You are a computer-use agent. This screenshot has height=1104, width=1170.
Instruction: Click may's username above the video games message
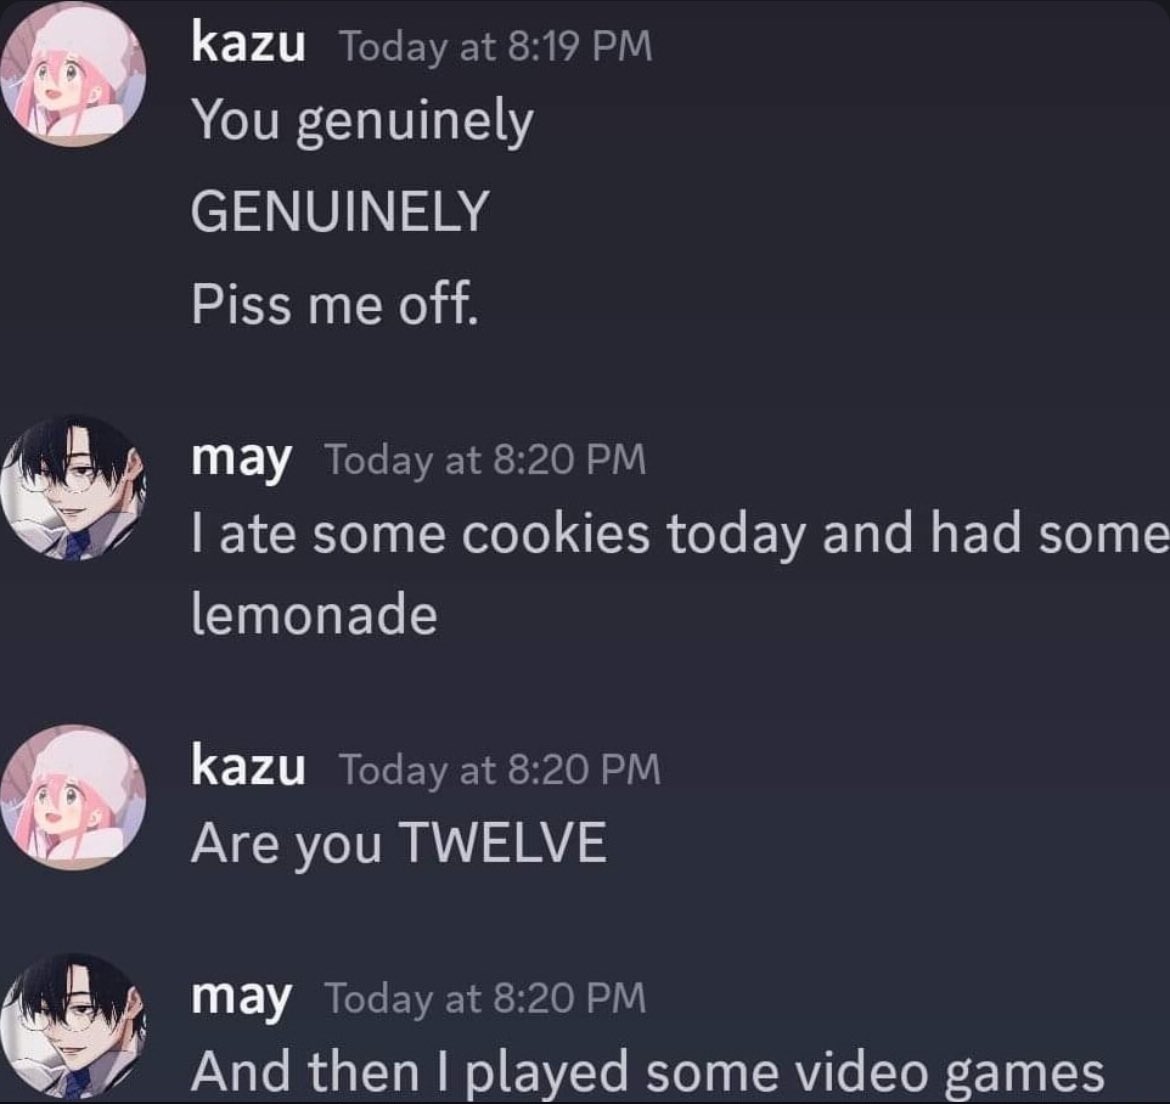point(240,996)
